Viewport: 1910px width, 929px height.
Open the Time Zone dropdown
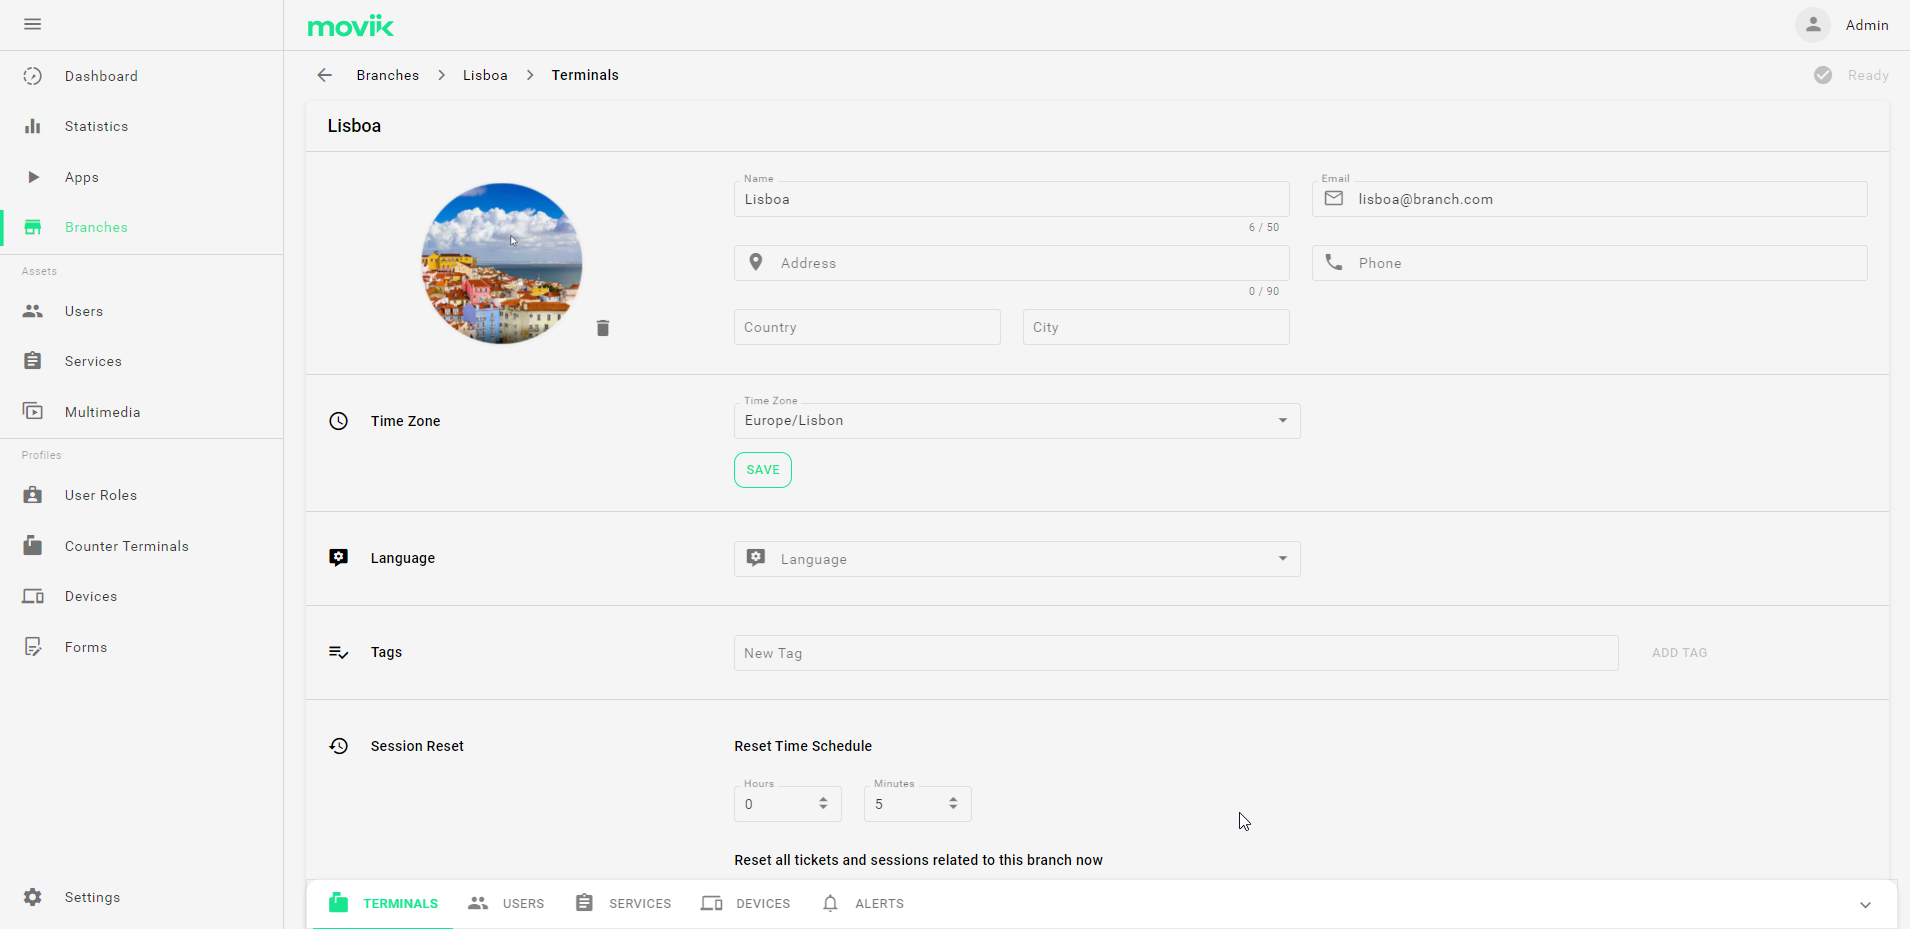1017,421
